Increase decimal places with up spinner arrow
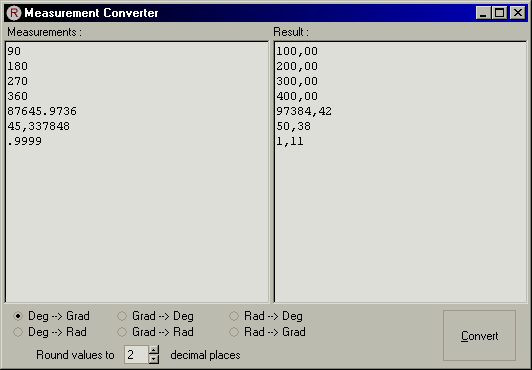Image resolution: width=532 pixels, height=370 pixels. pos(154,350)
